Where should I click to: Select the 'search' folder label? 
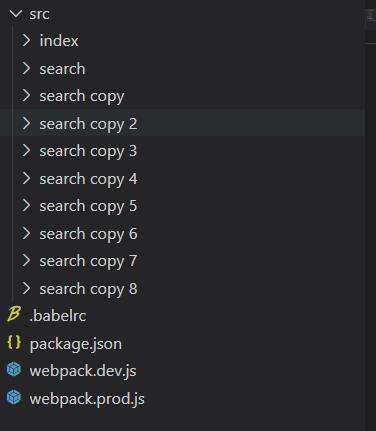coord(62,69)
